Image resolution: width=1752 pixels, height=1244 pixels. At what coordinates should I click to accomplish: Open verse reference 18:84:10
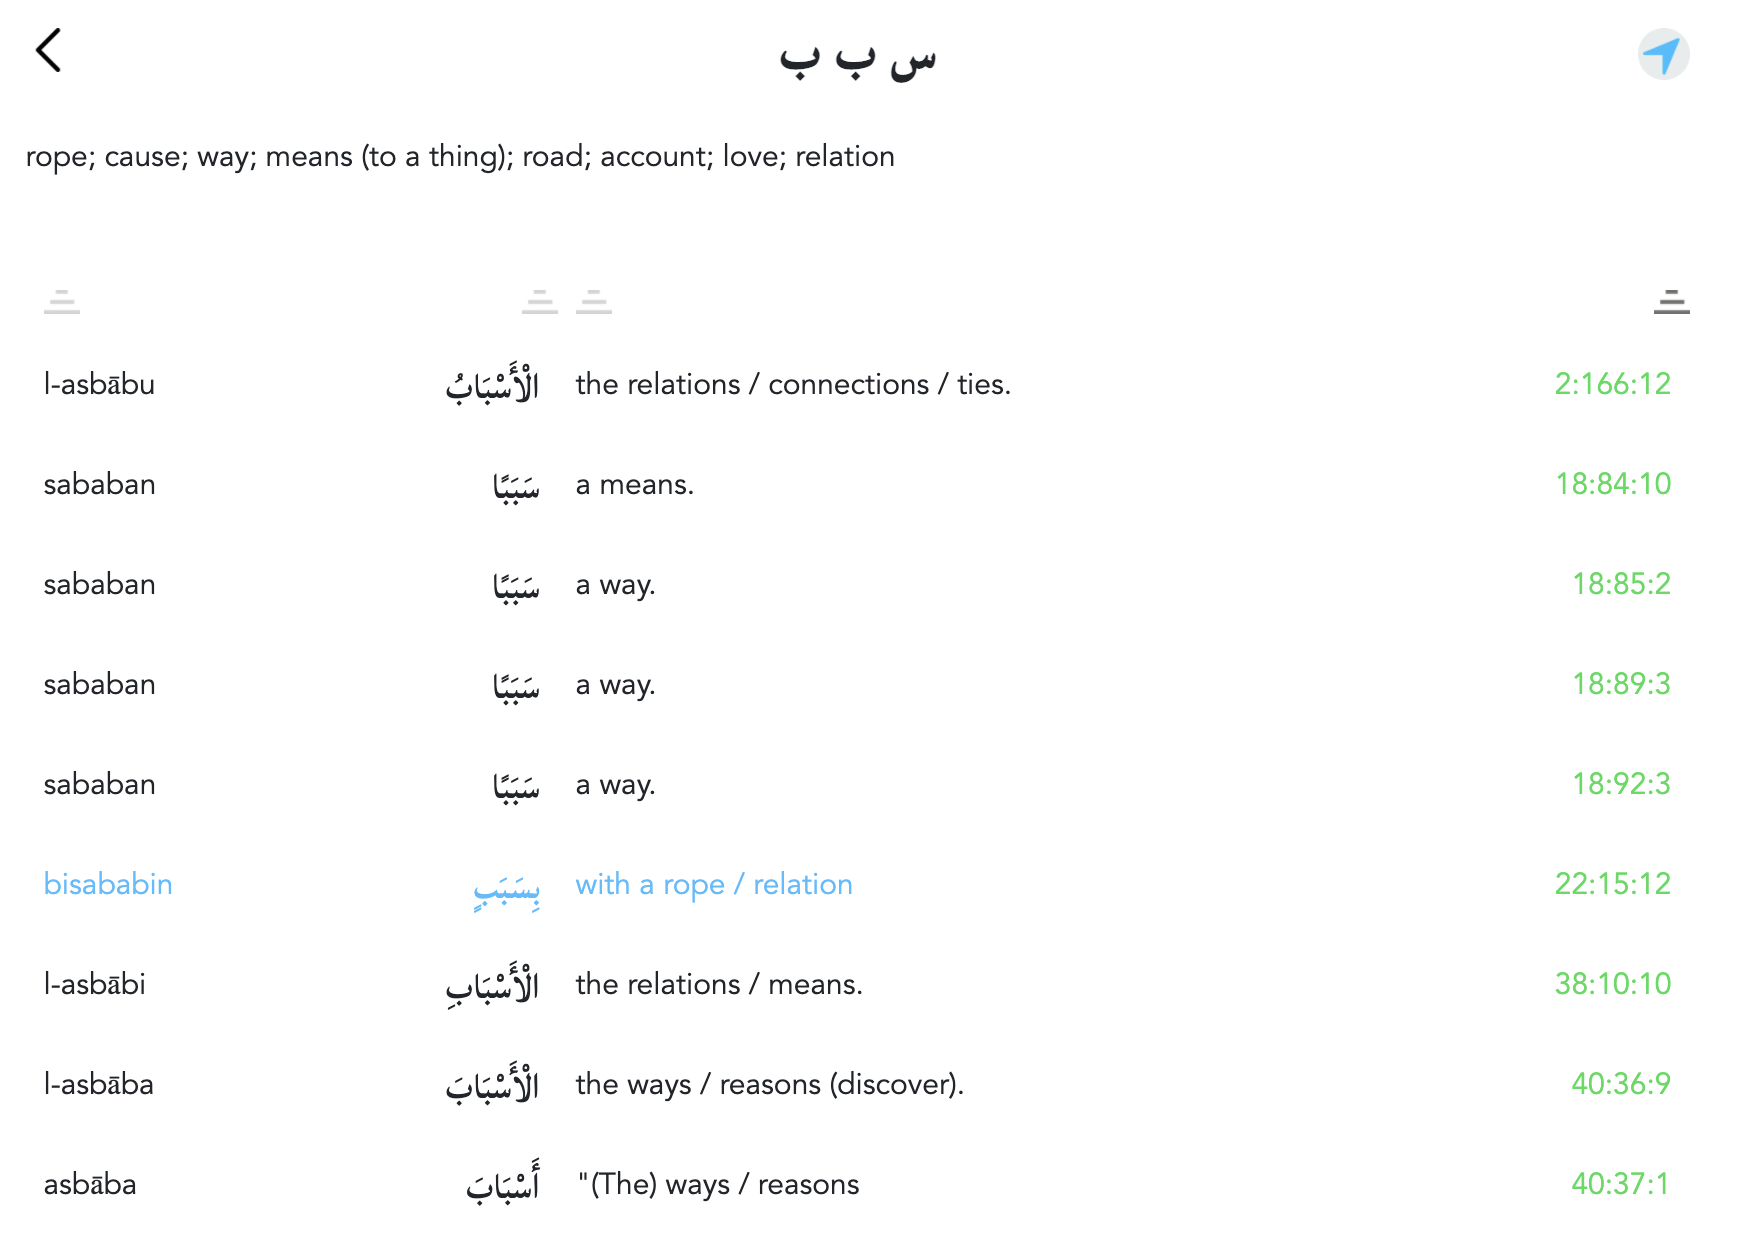[1612, 484]
